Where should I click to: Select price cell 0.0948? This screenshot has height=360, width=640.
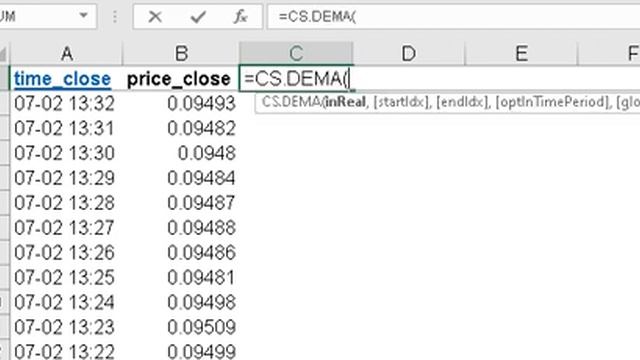(181, 153)
